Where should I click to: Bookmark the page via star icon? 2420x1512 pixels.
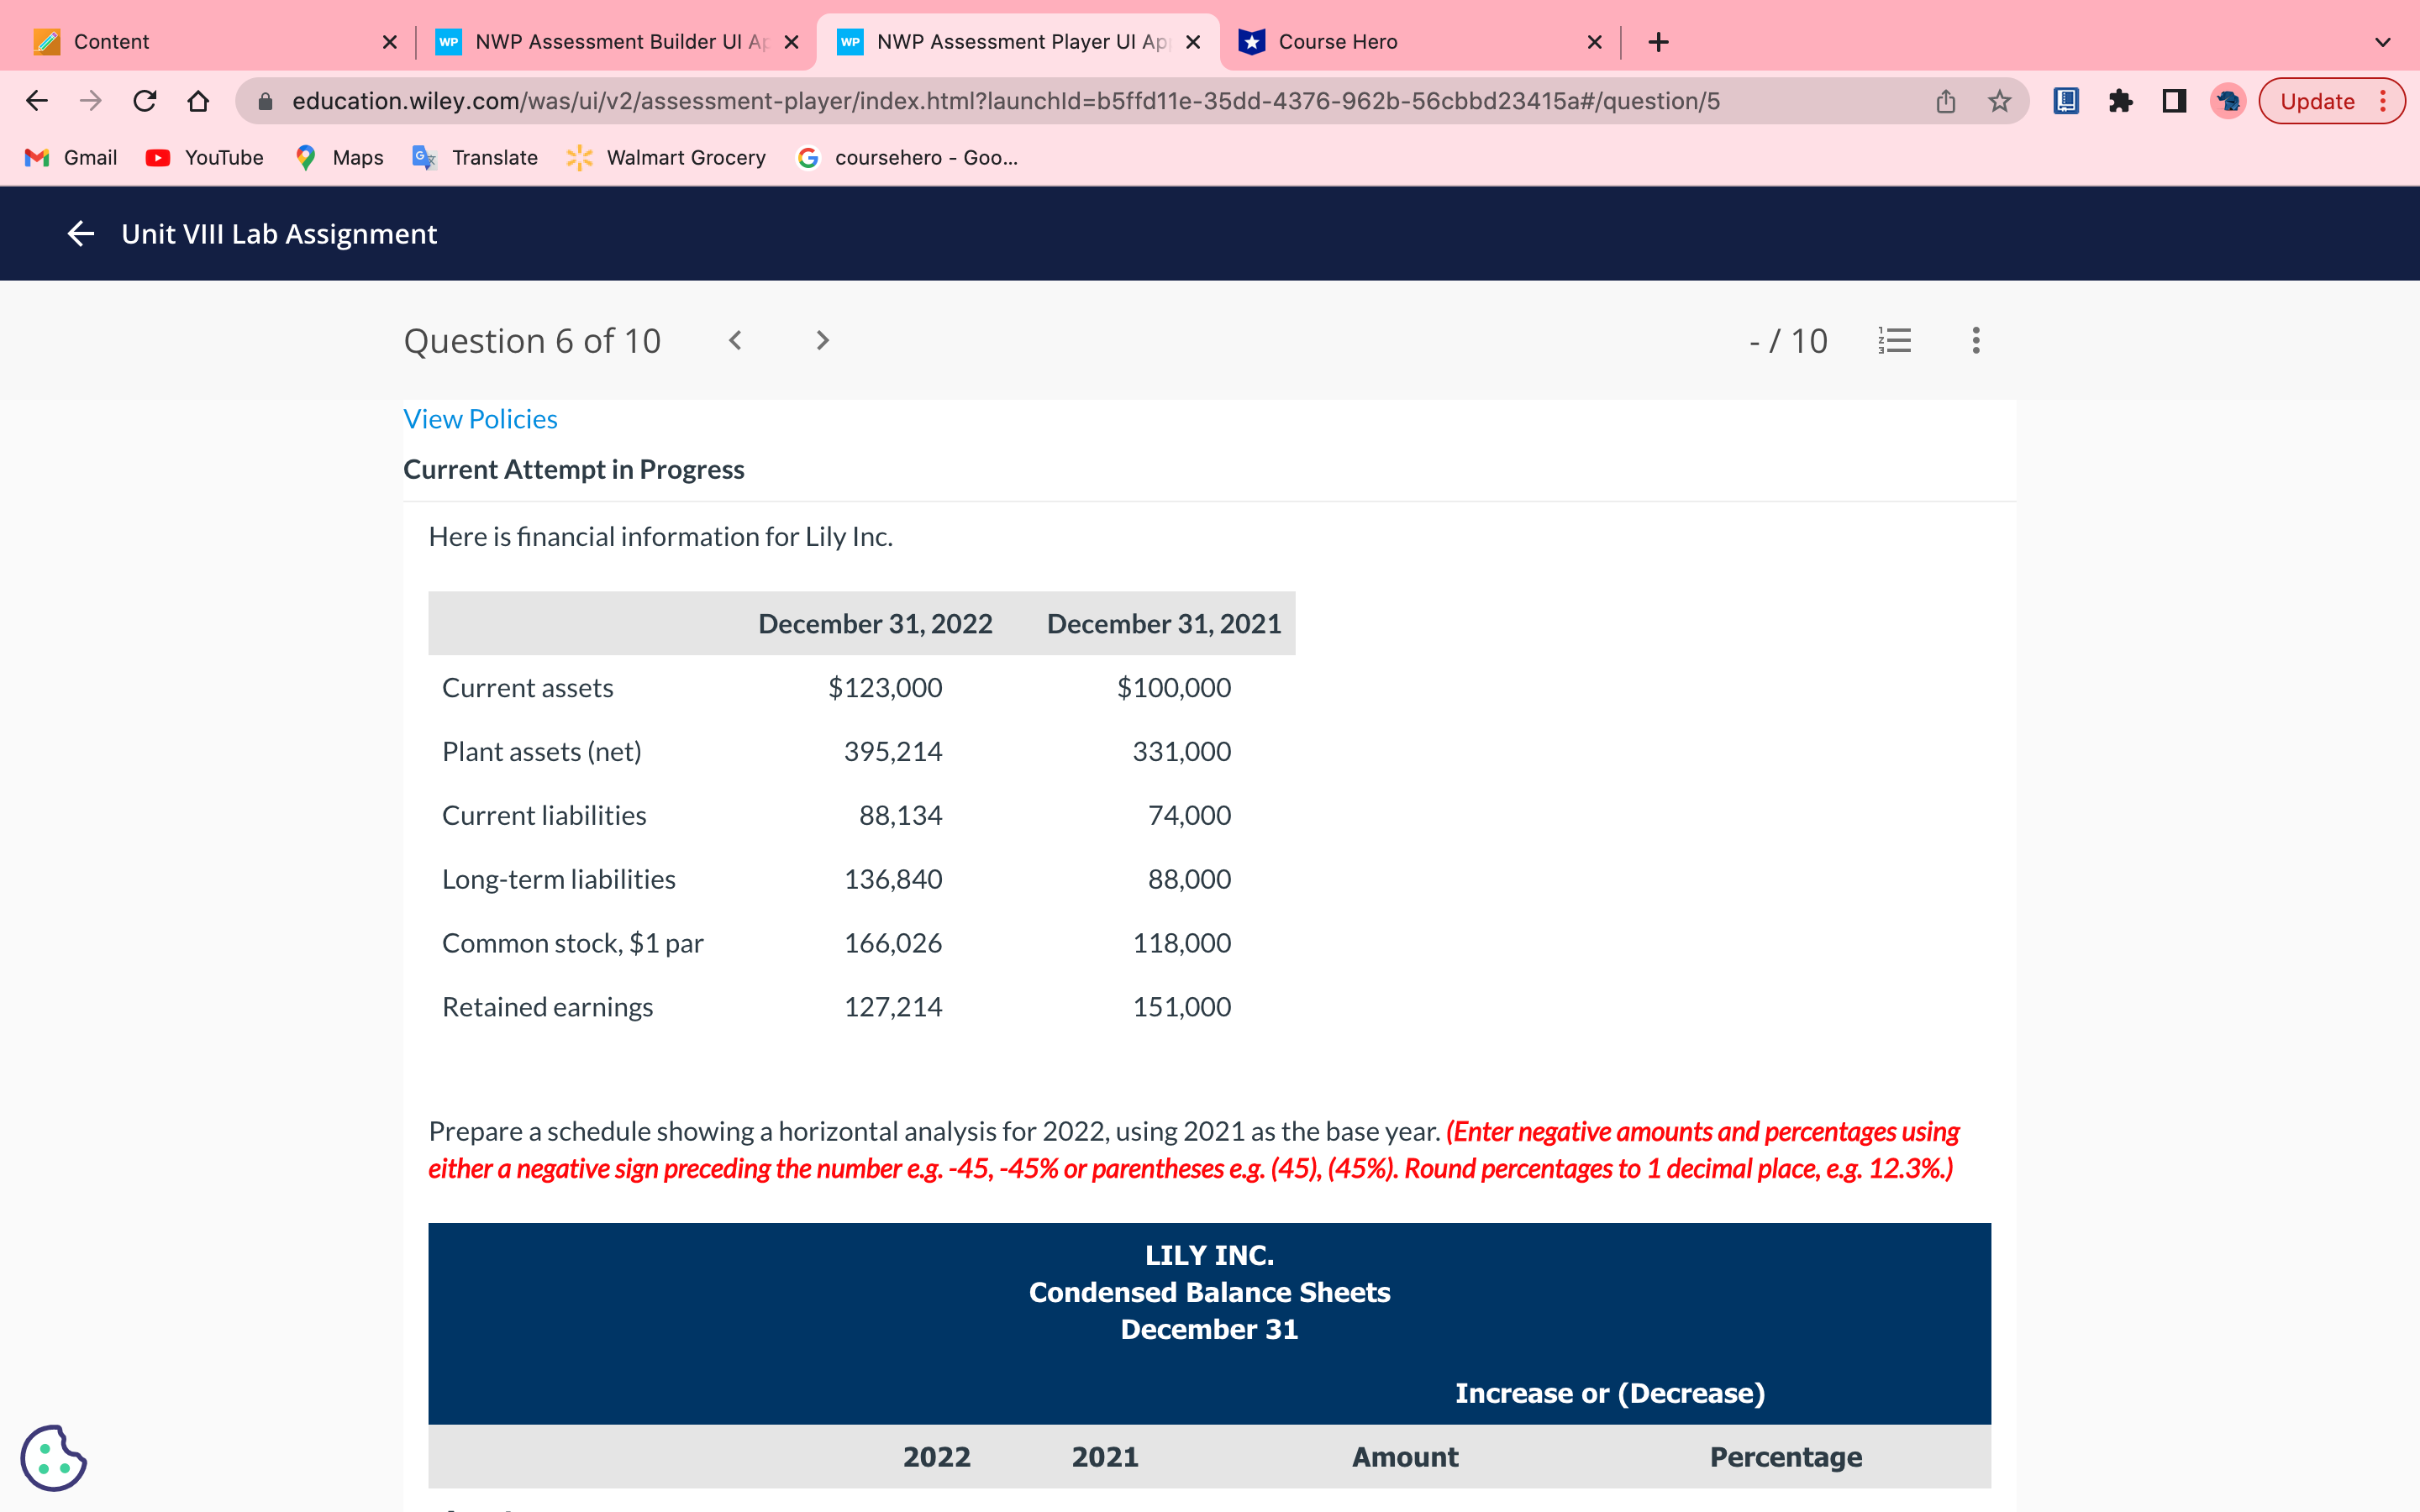click(x=1997, y=100)
